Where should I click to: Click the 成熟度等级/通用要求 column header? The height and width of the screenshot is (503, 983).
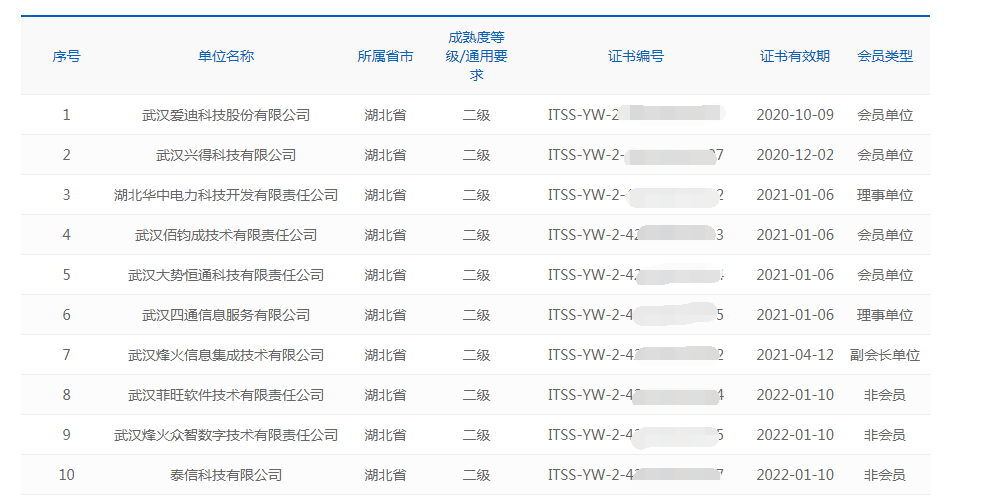476,56
